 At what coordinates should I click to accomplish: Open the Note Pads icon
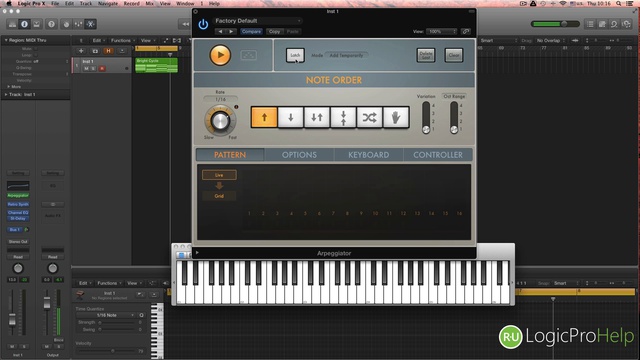pos(602,24)
